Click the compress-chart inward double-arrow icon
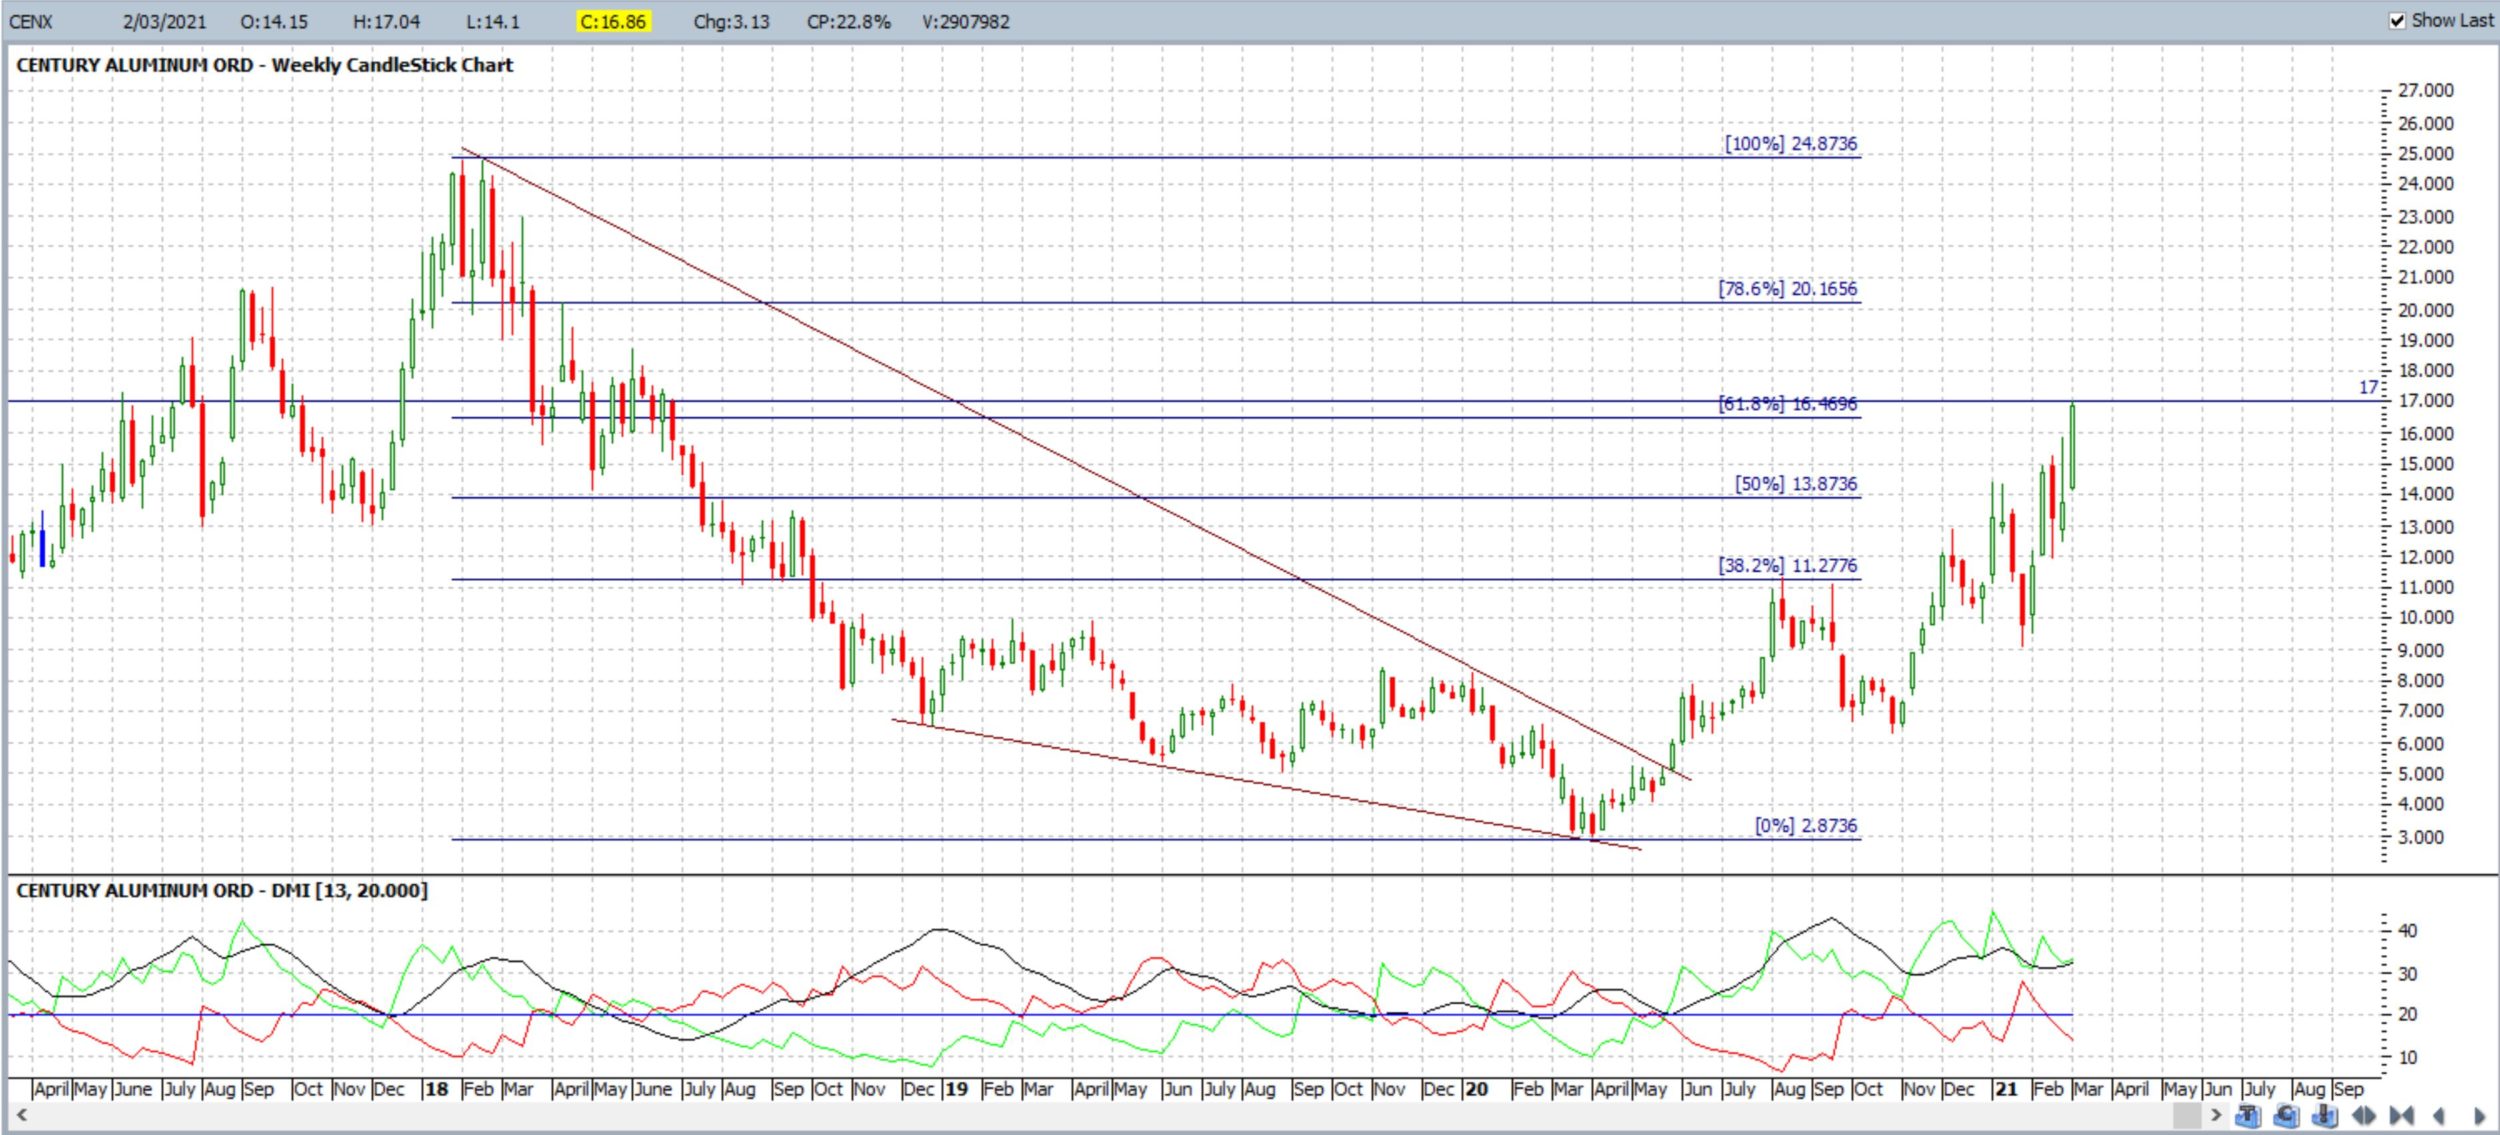 (x=2401, y=1115)
